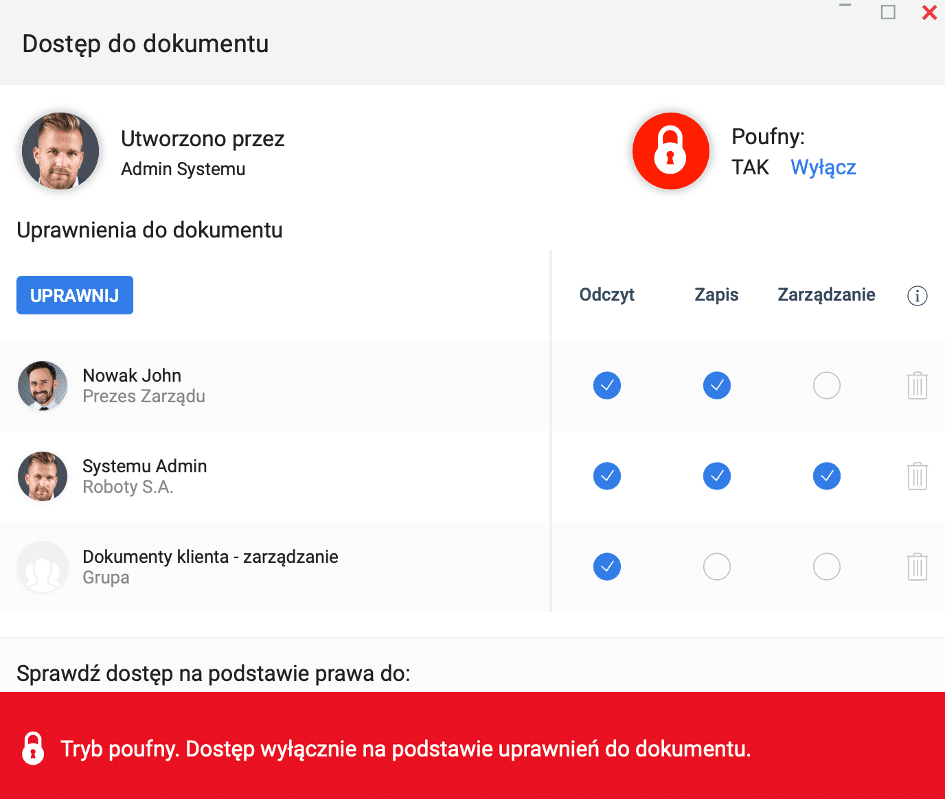Viewport: 945px width, 800px height.
Task: Click the UPRAWNIJ button
Action: (75, 295)
